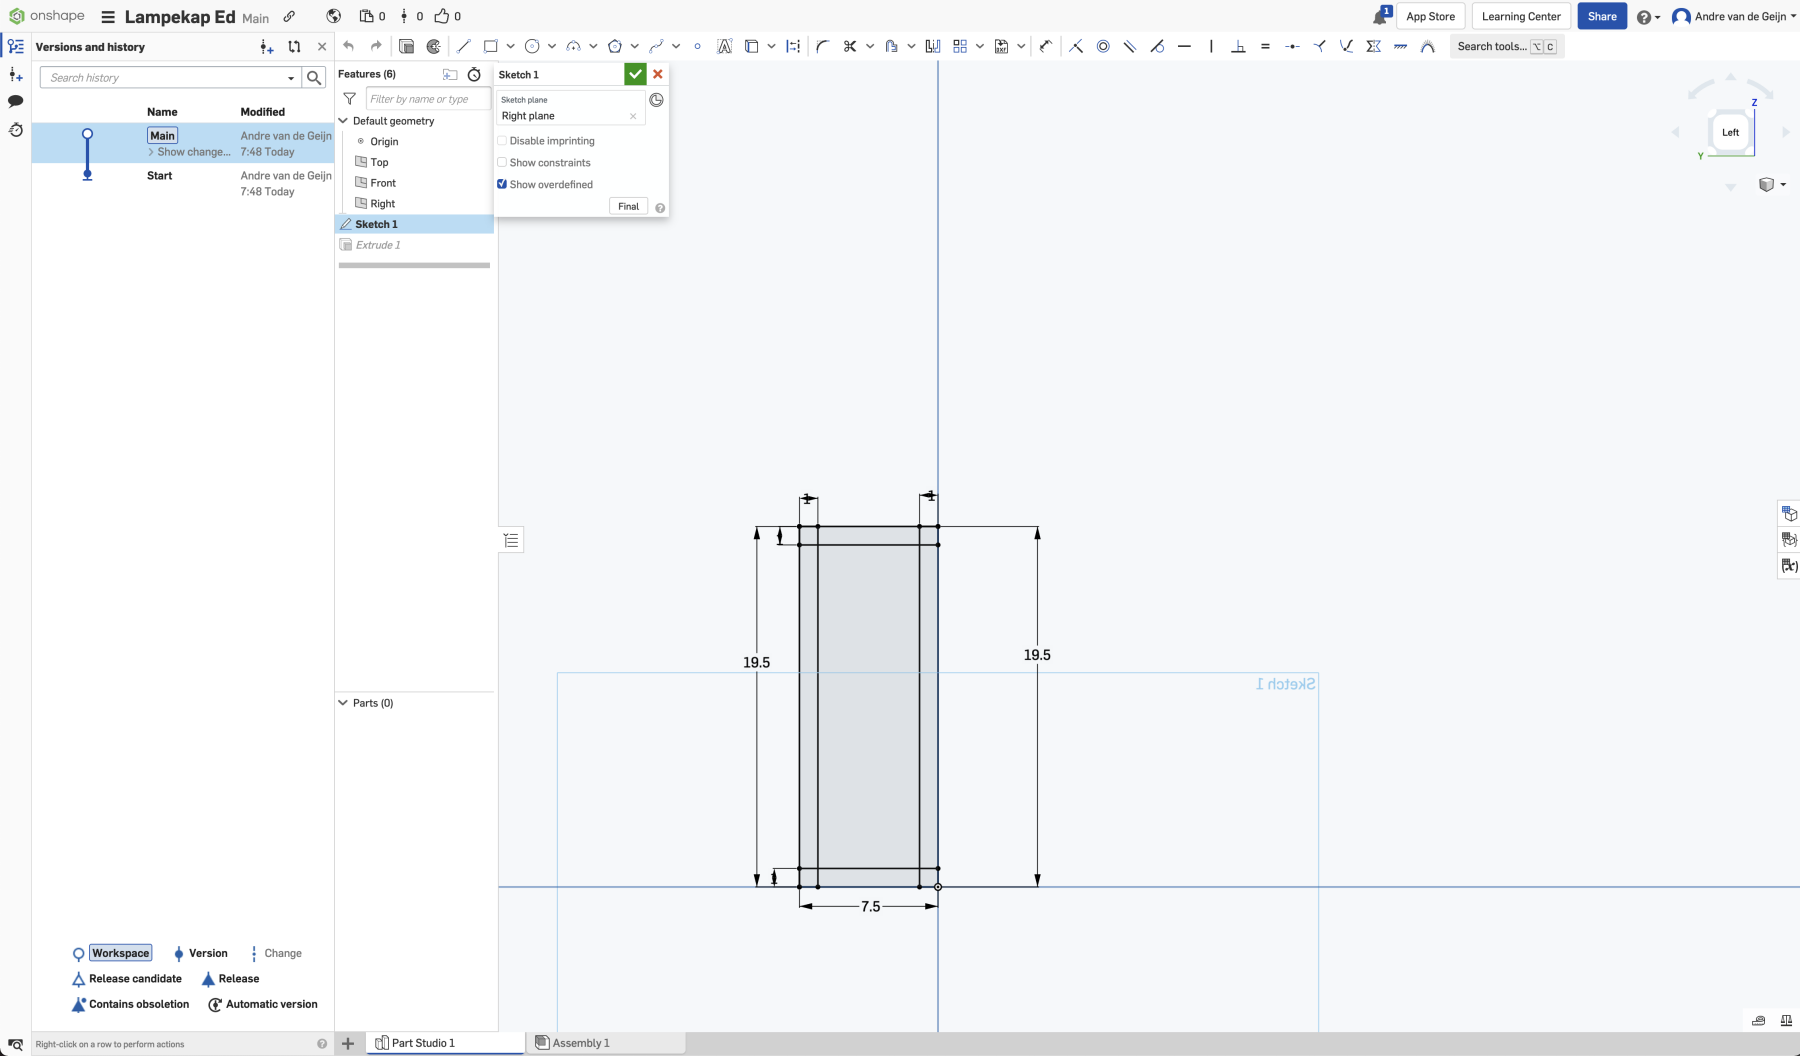The height and width of the screenshot is (1056, 1800).
Task: Apply the Equal constraint
Action: (x=1265, y=46)
